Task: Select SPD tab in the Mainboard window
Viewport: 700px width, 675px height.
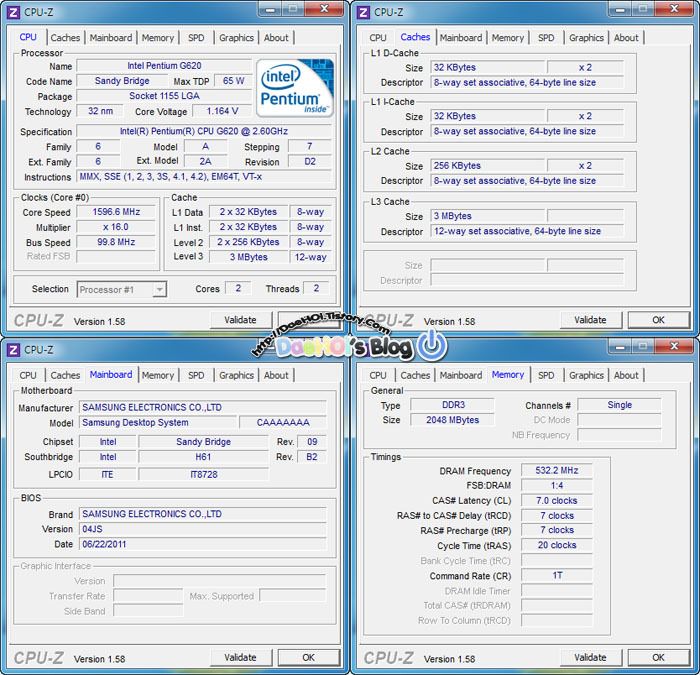Action: (196, 375)
